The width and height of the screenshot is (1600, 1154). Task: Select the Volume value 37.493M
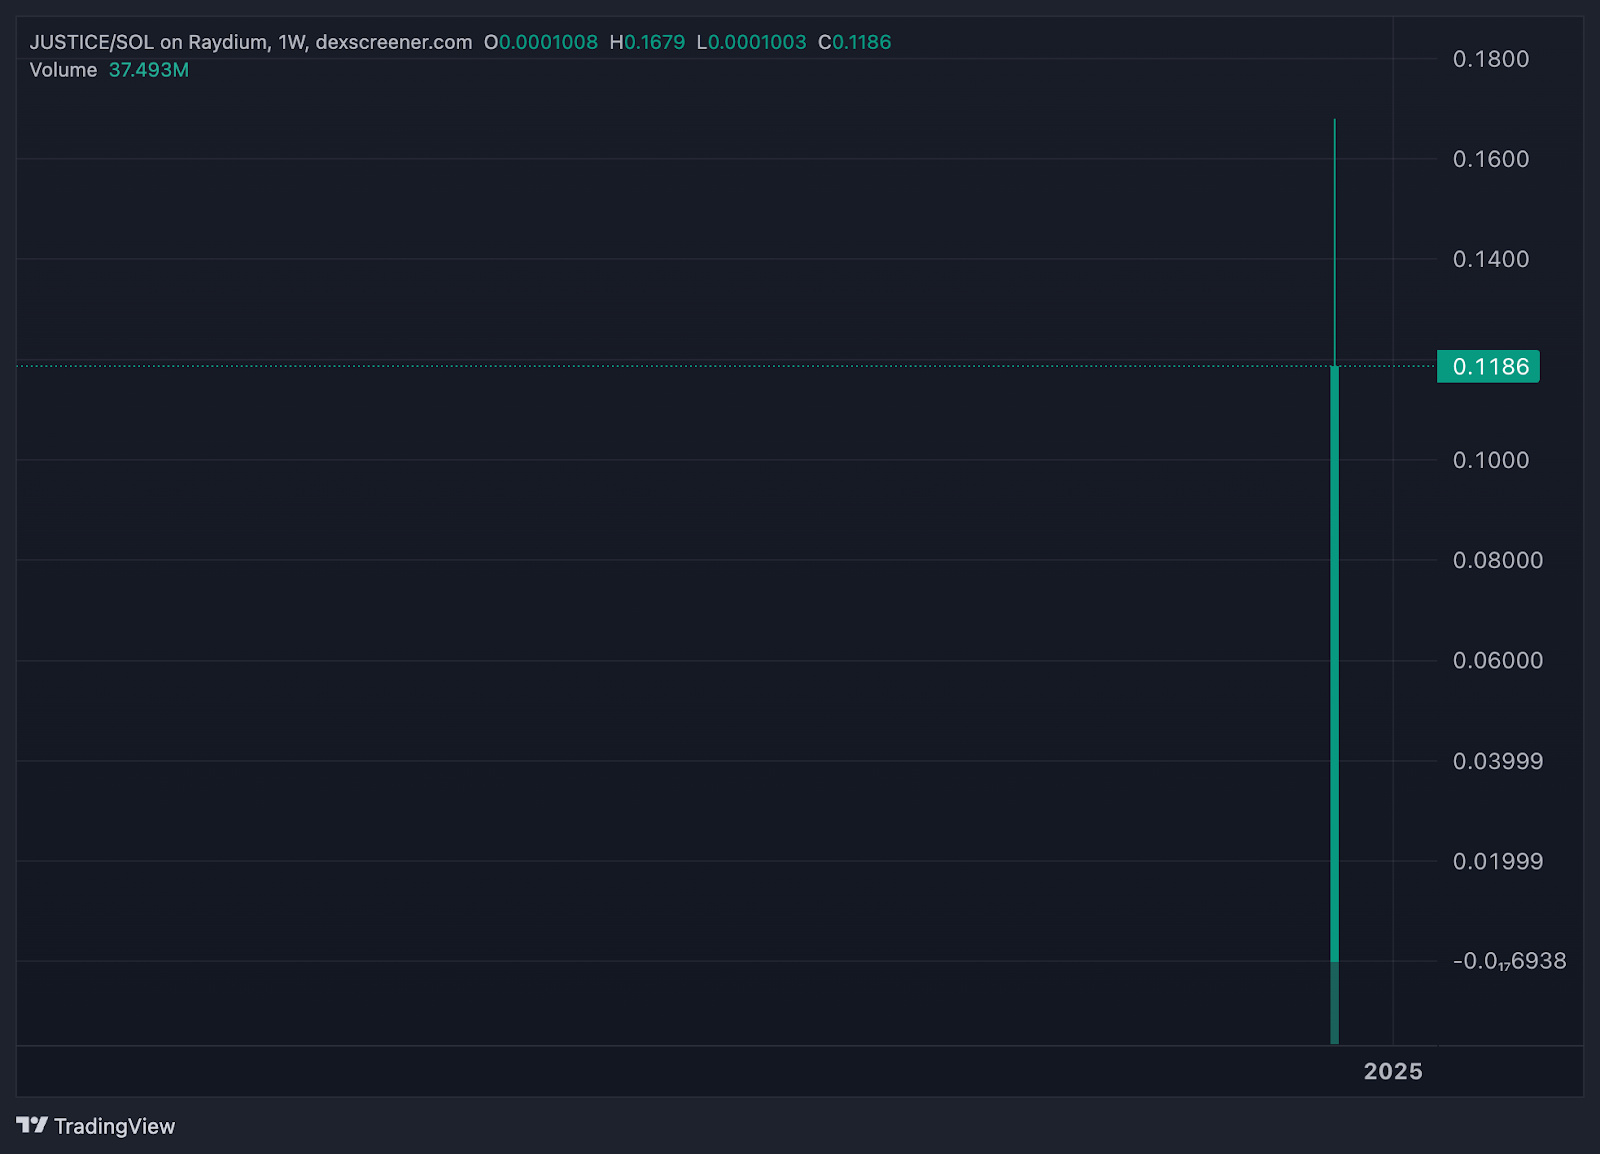tap(148, 70)
